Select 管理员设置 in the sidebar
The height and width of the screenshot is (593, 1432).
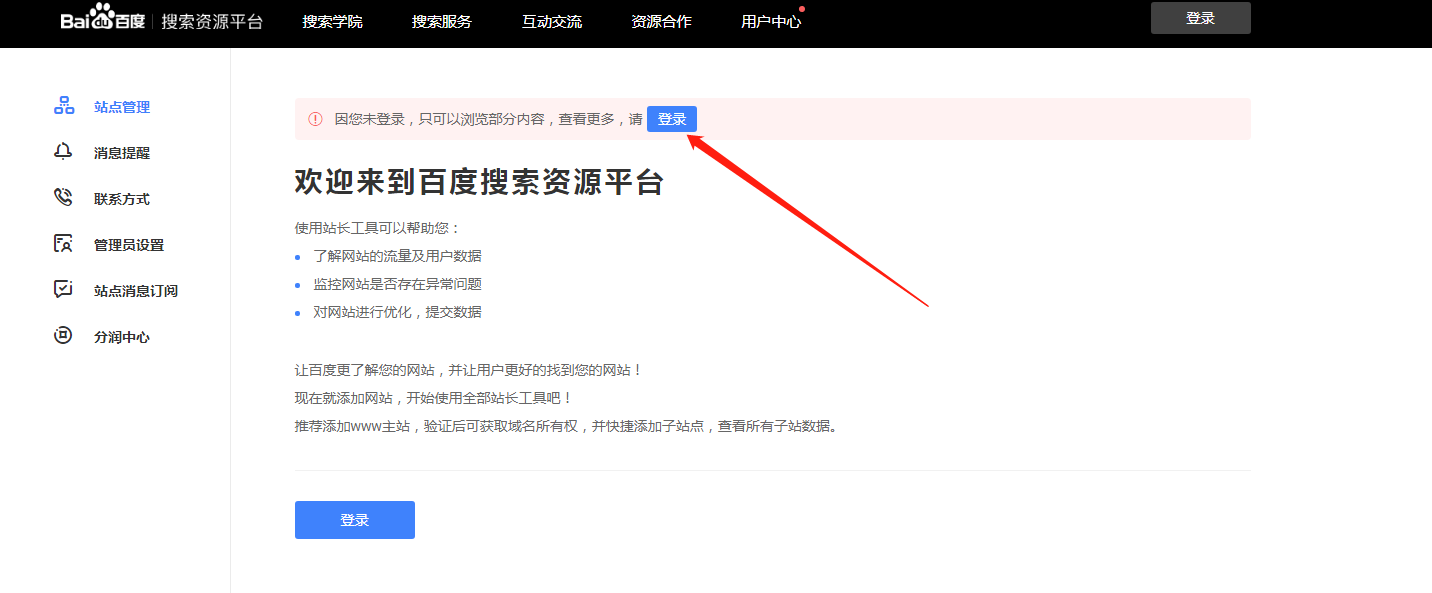[129, 245]
